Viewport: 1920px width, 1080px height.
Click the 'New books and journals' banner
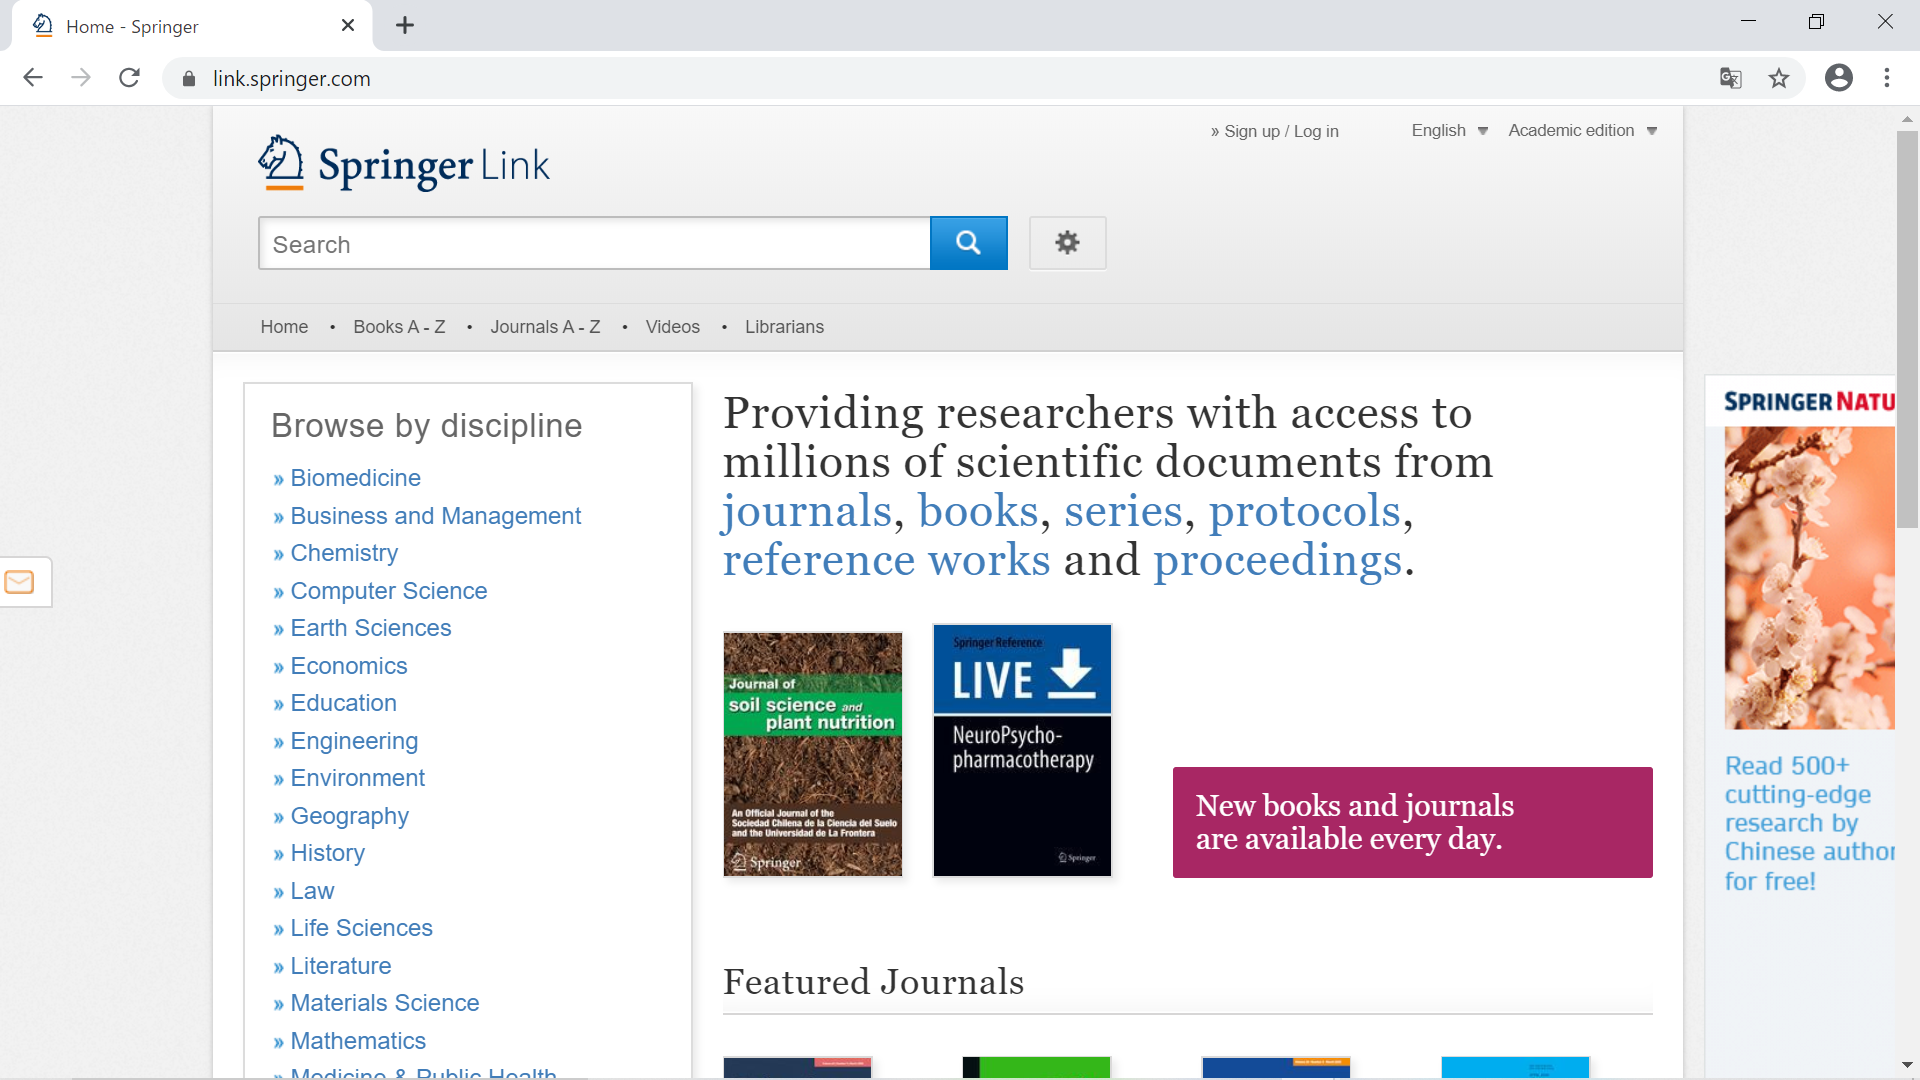[x=1412, y=822]
